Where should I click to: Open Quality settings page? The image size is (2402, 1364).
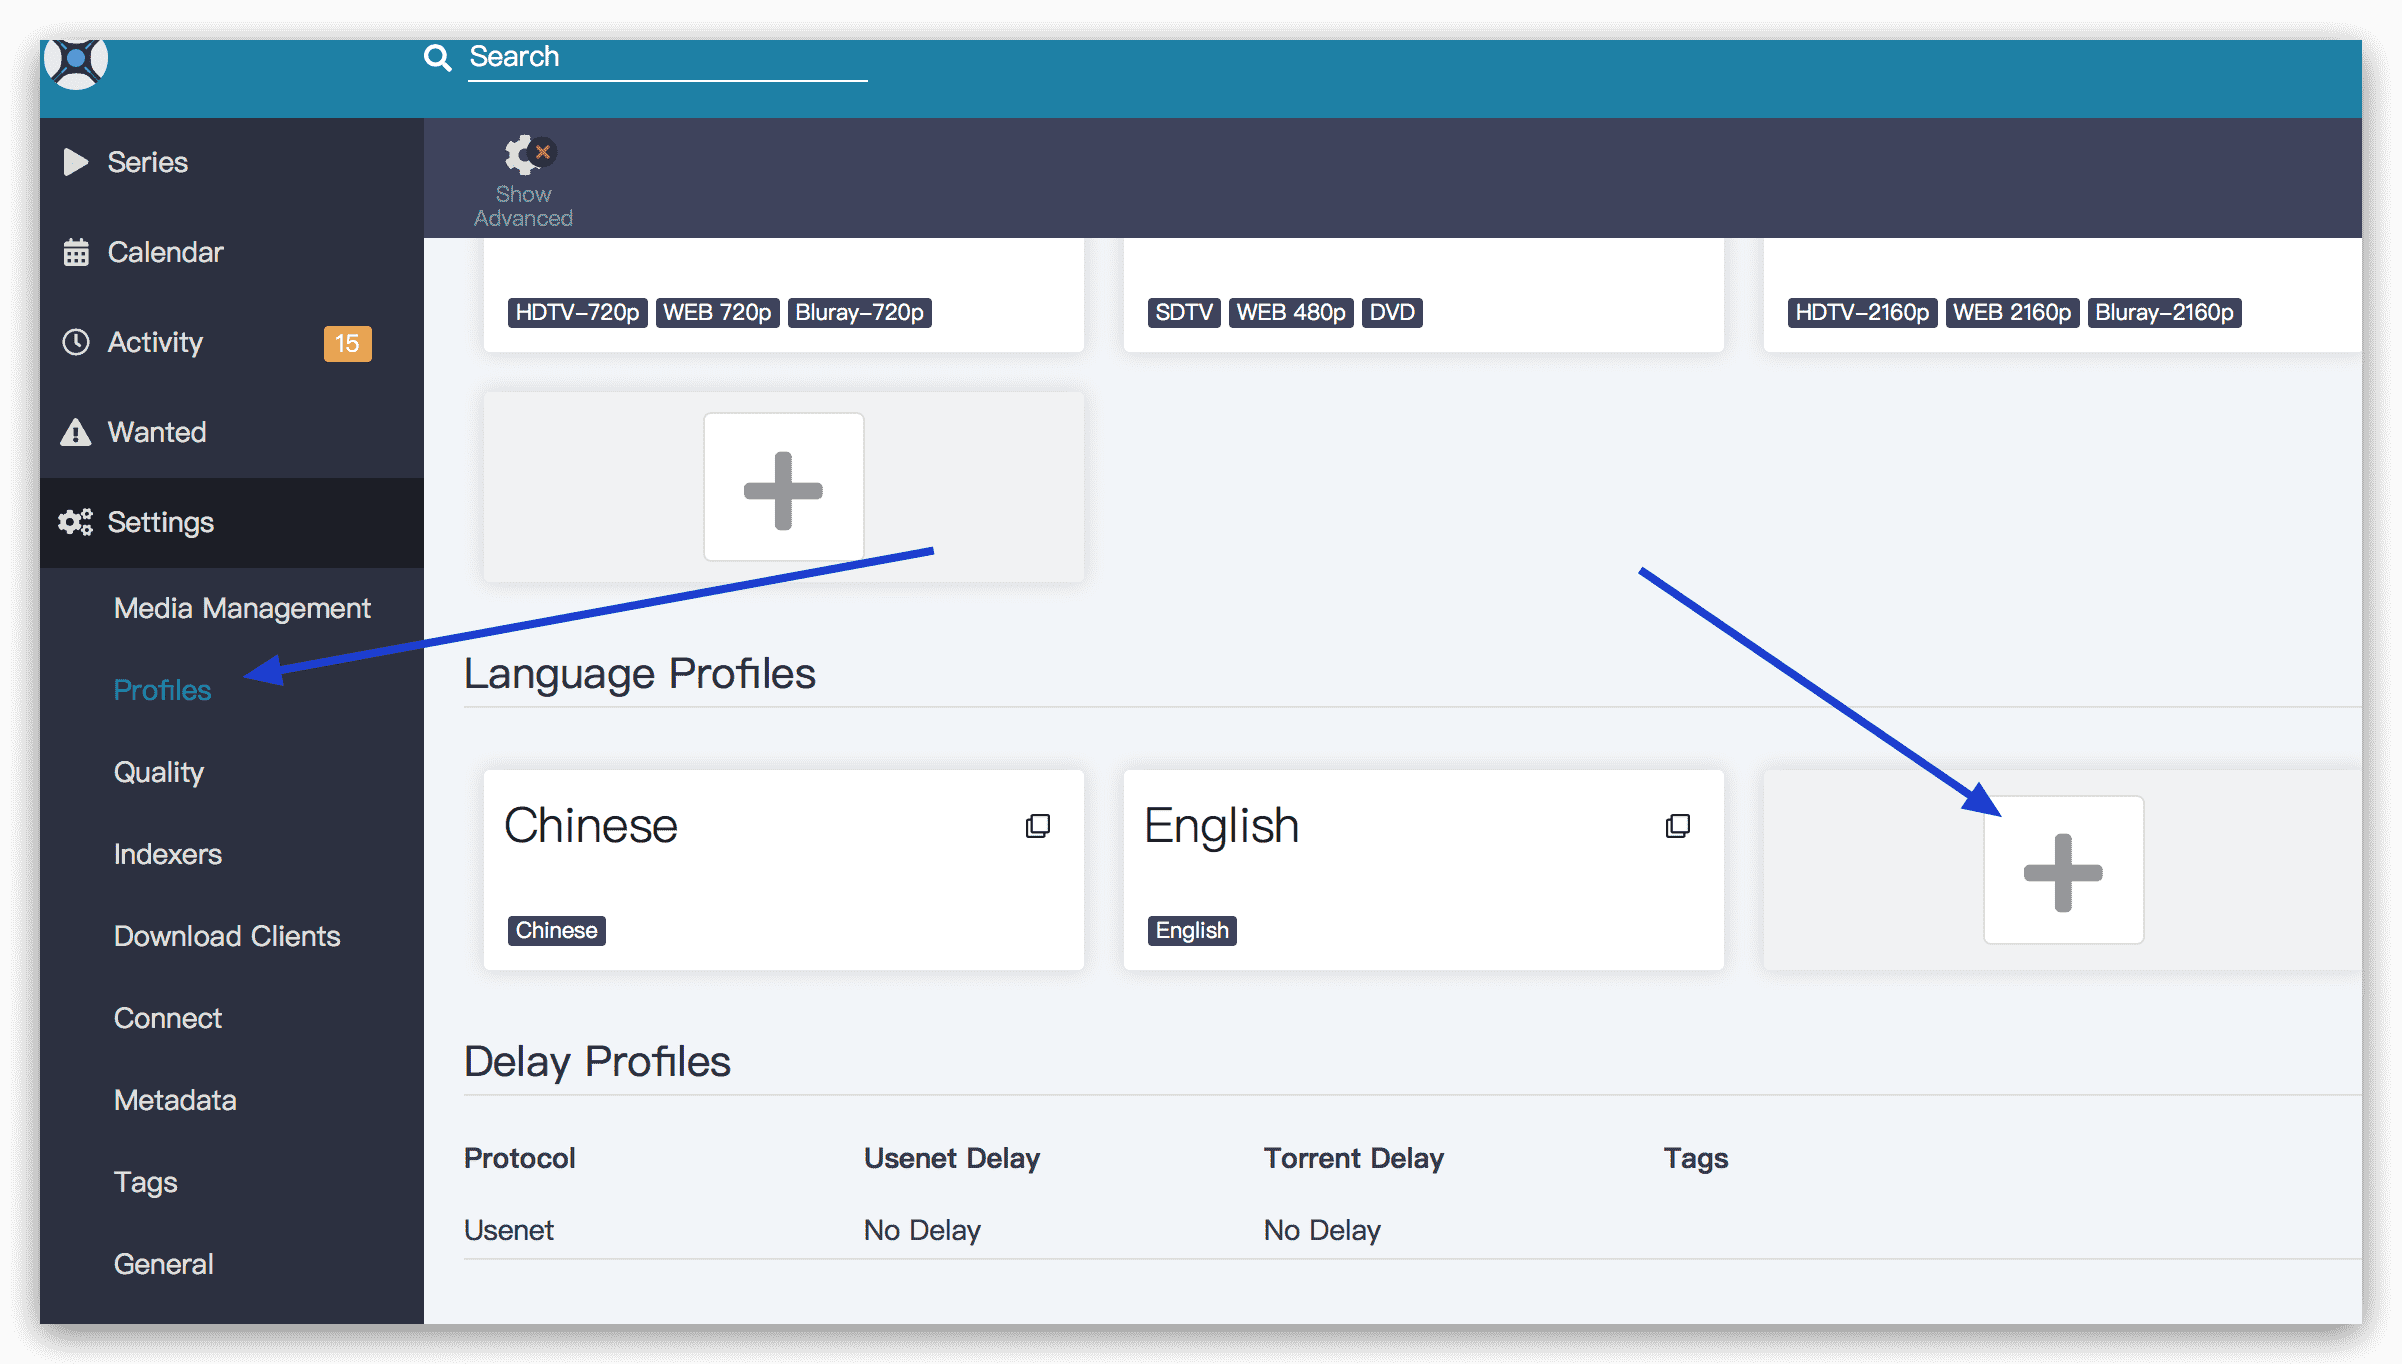point(158,772)
